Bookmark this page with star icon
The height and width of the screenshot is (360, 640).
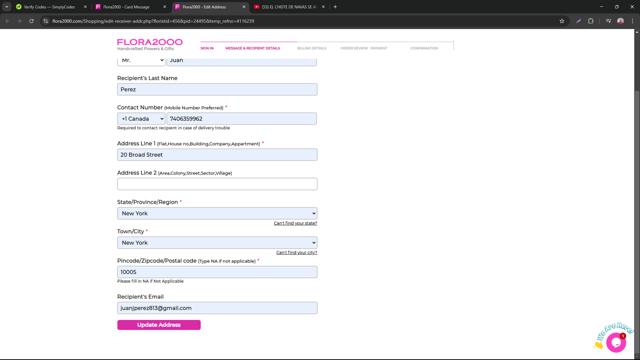pyautogui.click(x=562, y=21)
